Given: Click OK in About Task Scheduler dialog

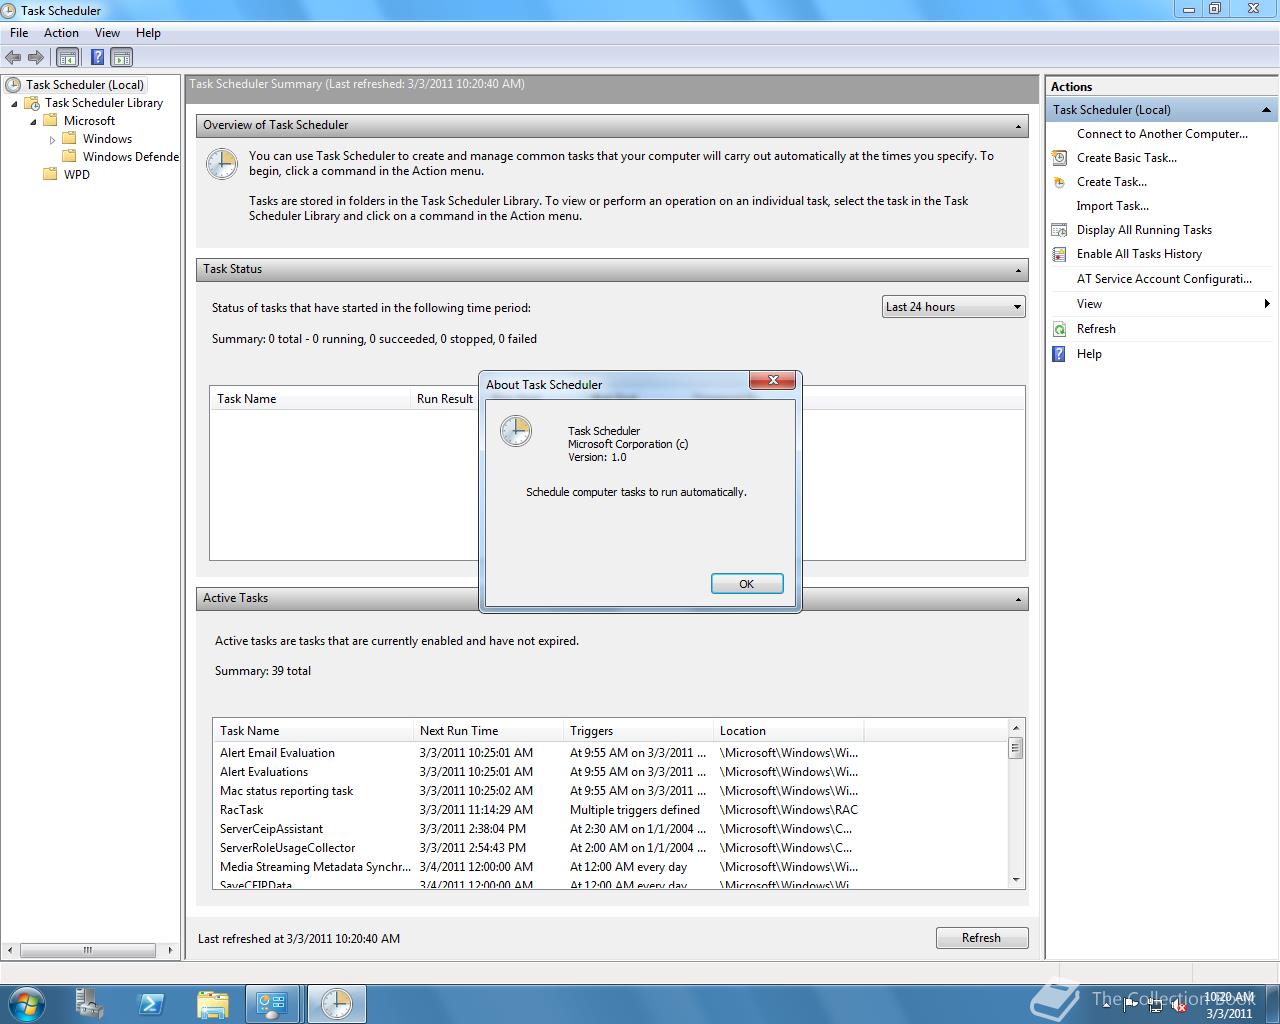Looking at the screenshot, I should [x=747, y=584].
